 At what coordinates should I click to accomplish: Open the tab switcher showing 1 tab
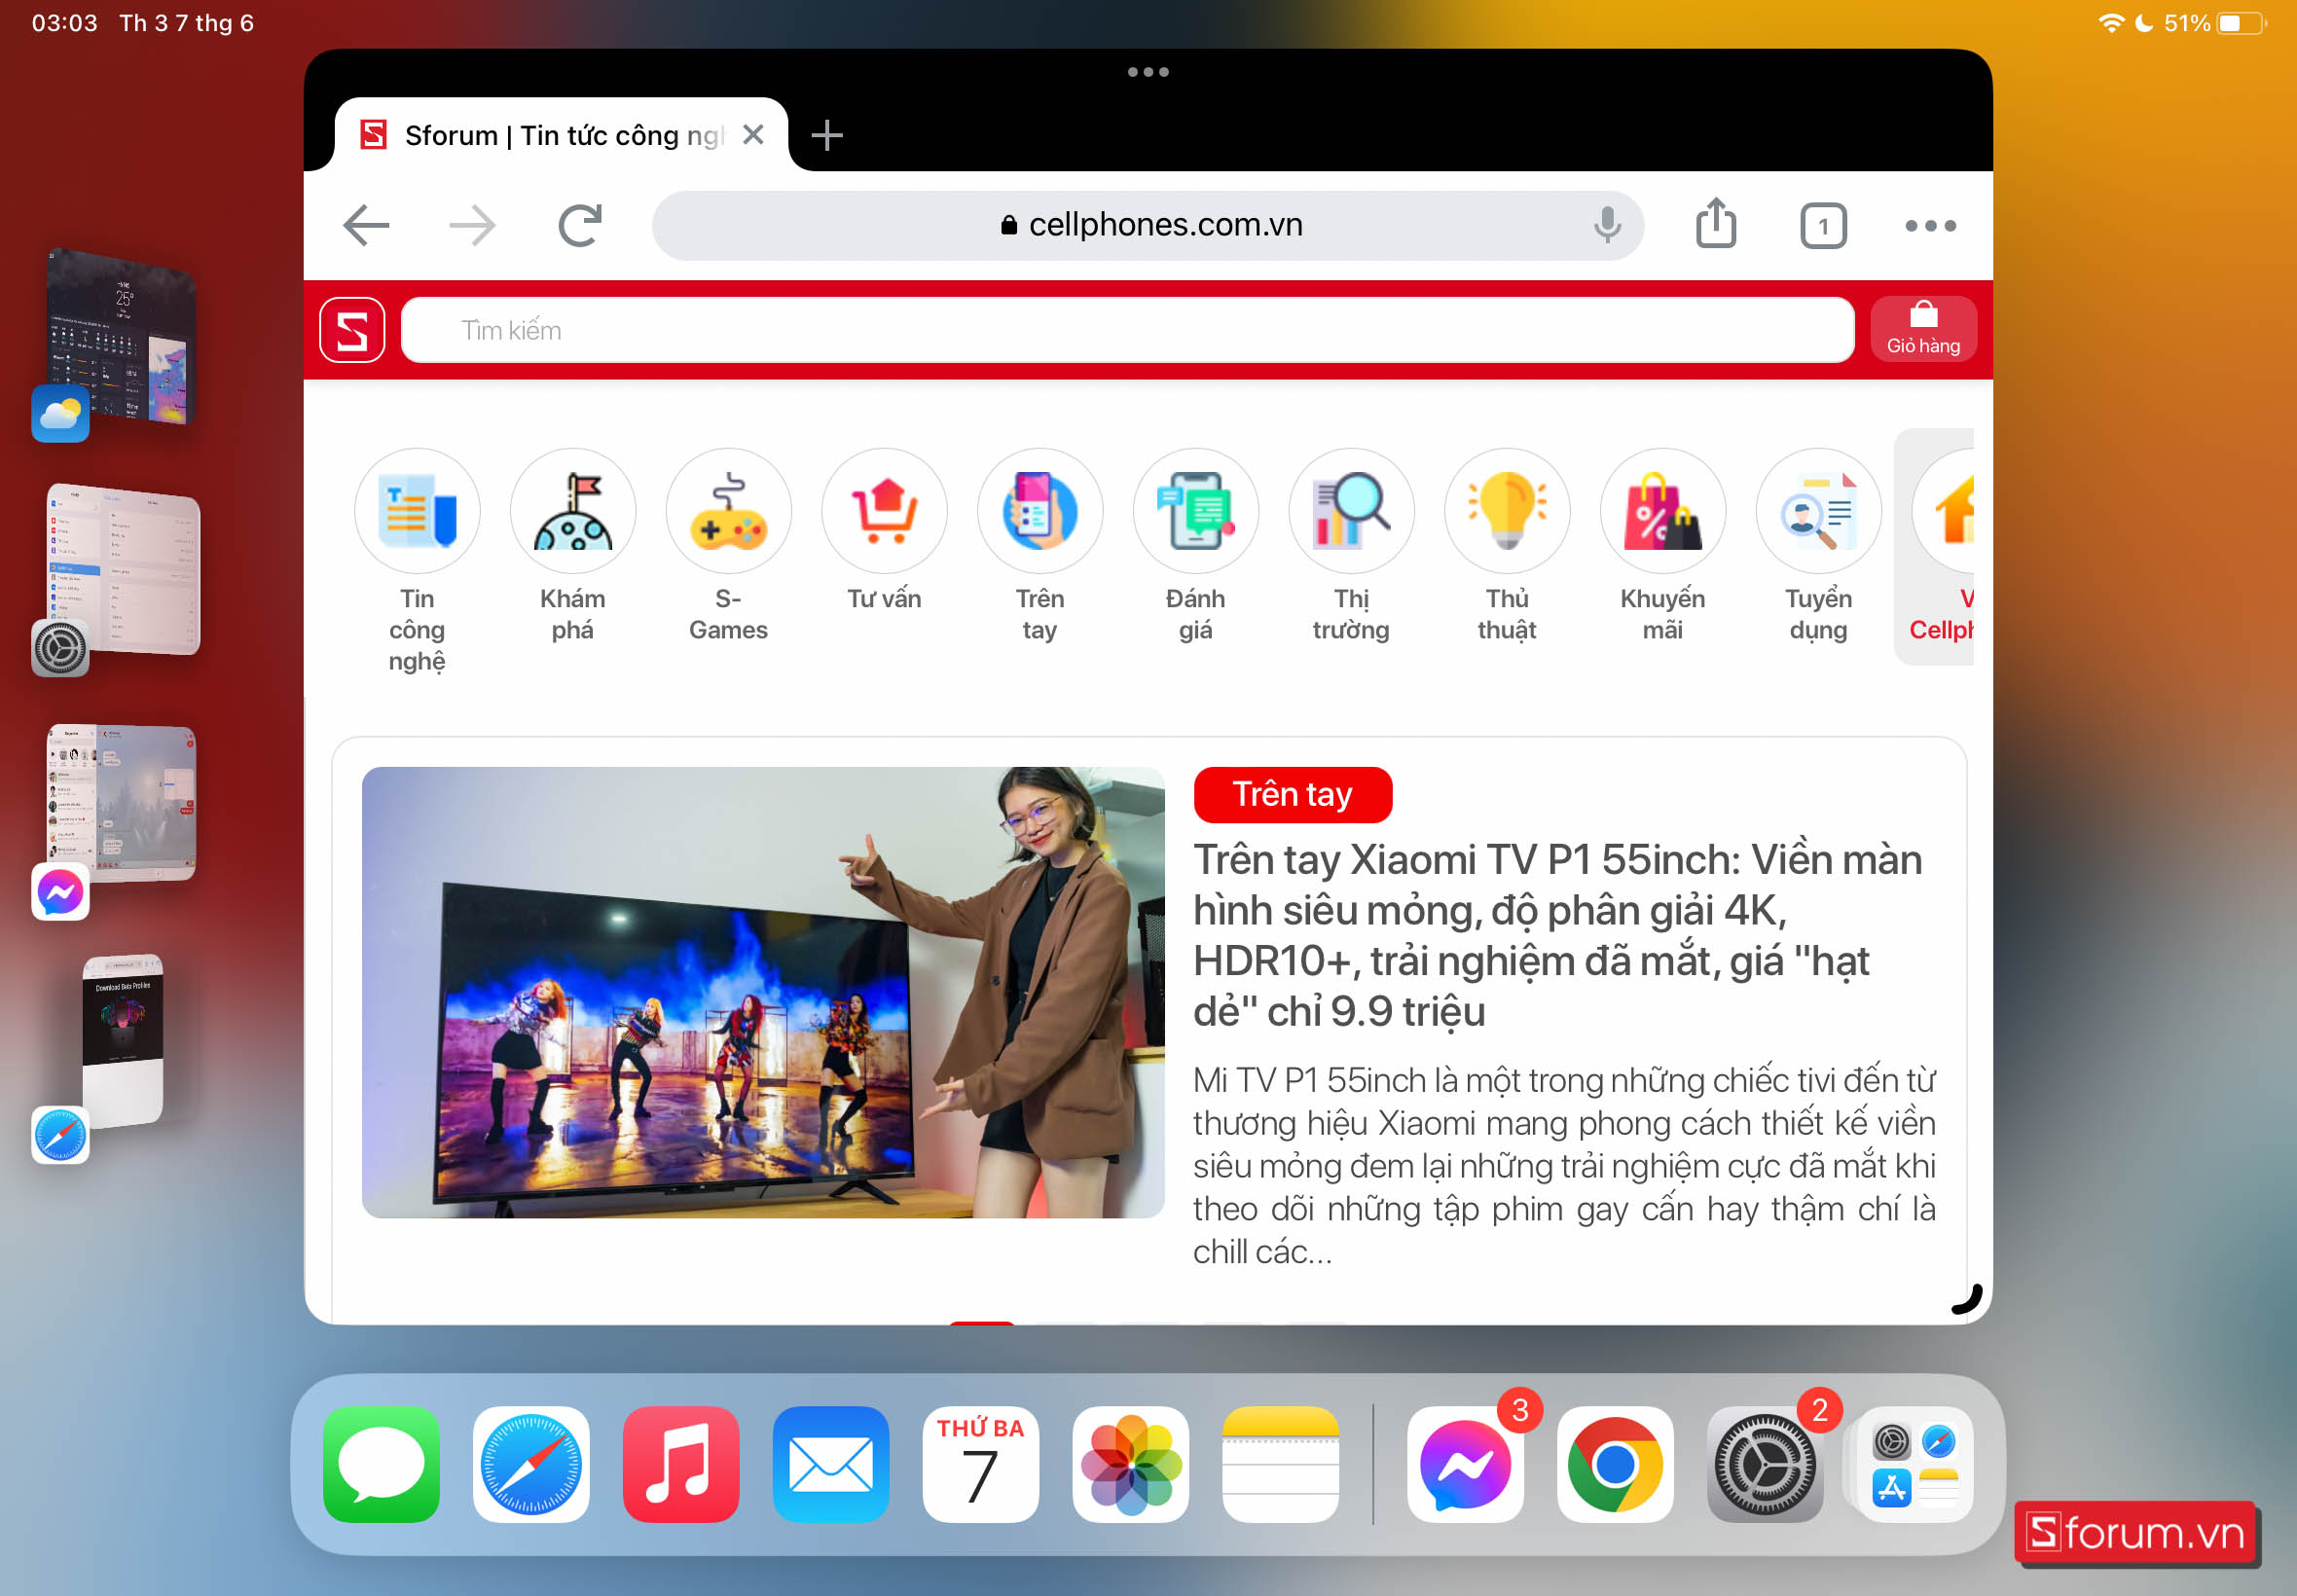(x=1823, y=226)
